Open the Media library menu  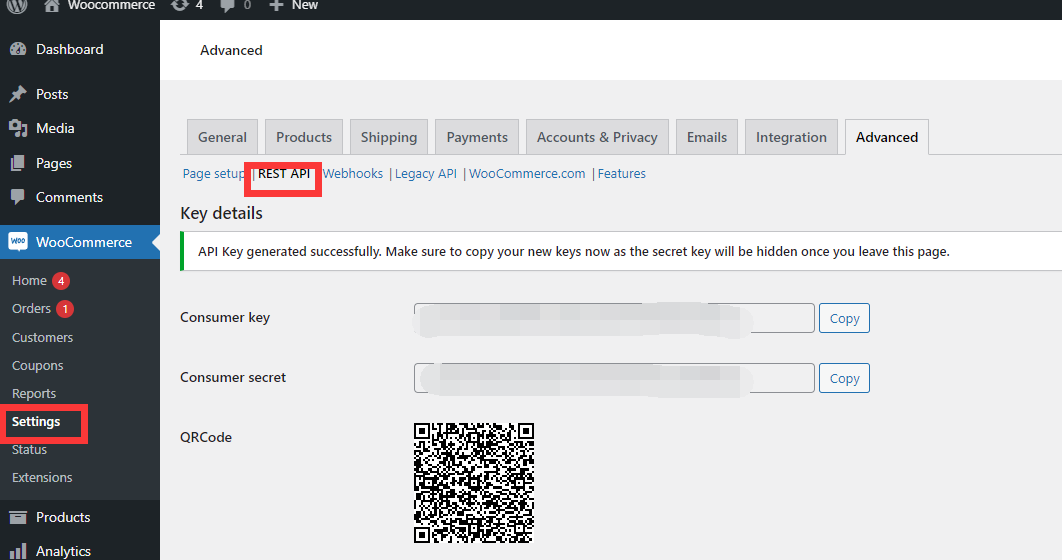tap(55, 128)
